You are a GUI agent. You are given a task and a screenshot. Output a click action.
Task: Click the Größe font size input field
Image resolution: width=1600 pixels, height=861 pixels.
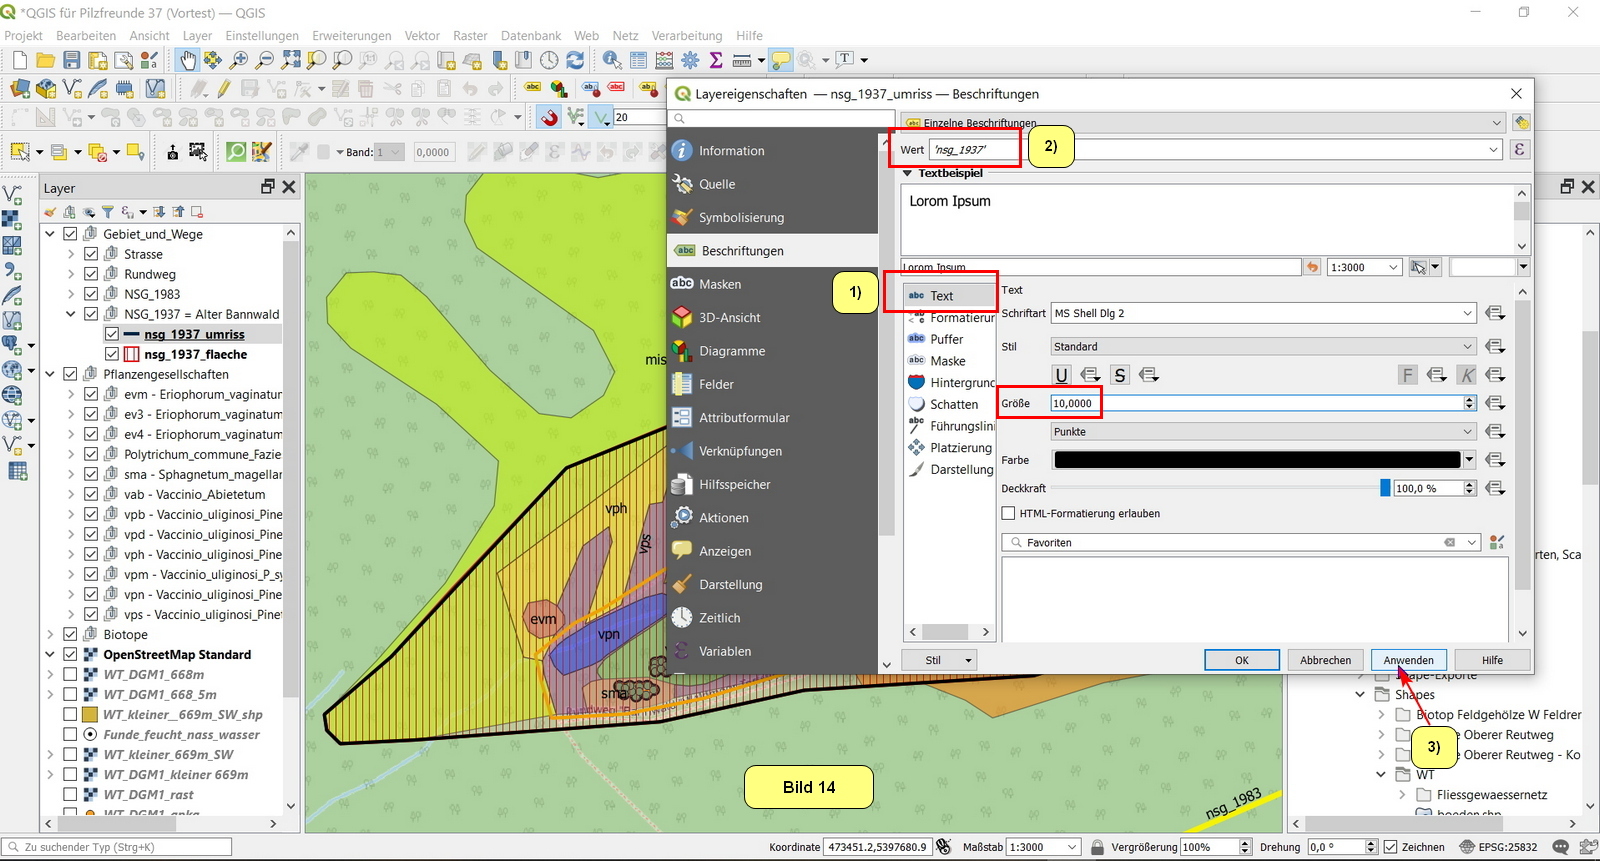pos(1255,403)
